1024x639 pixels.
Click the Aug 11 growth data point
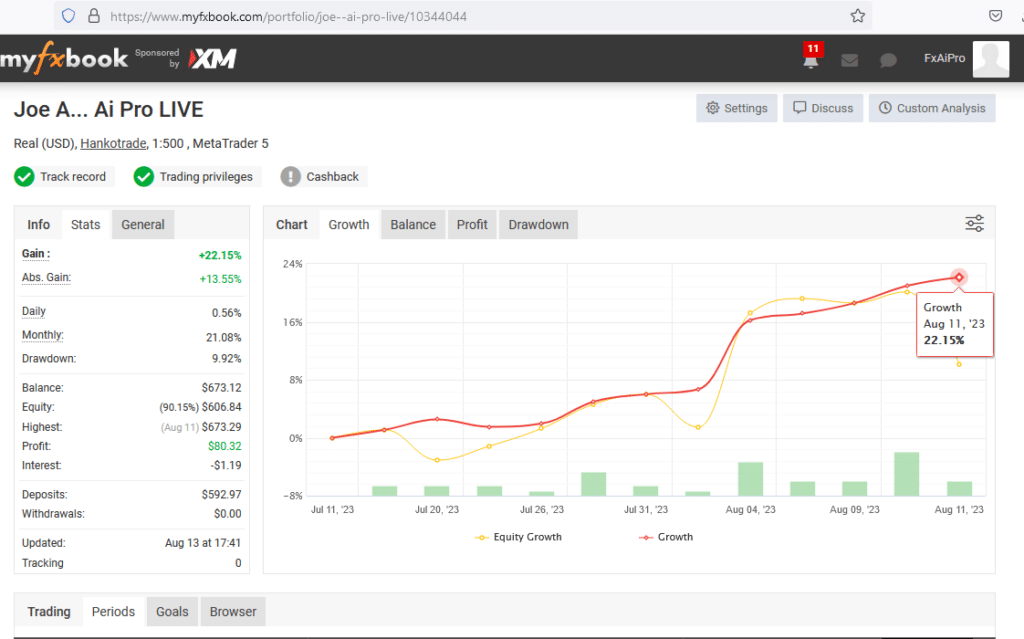pyautogui.click(x=959, y=277)
